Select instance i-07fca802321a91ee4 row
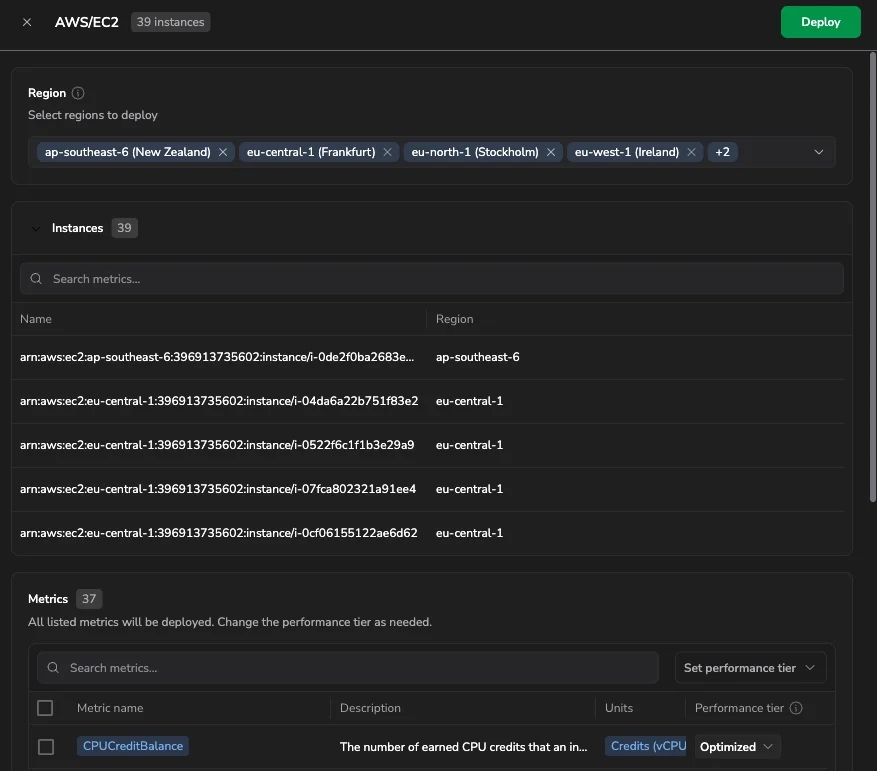877x771 pixels. tap(432, 489)
